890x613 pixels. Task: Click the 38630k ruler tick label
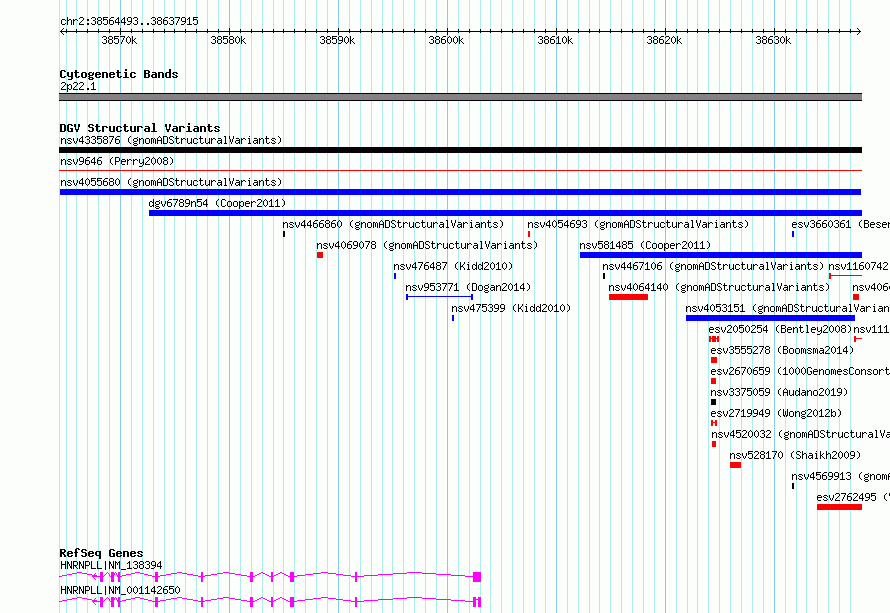(773, 40)
